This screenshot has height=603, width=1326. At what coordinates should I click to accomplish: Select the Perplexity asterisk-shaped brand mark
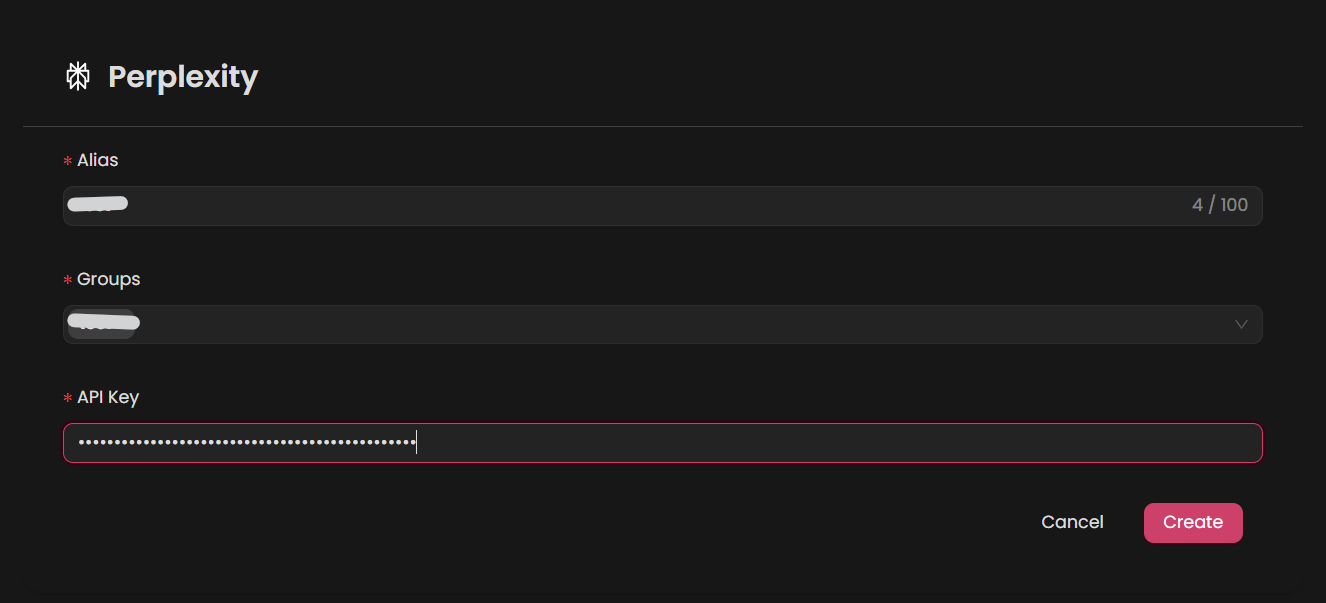78,75
